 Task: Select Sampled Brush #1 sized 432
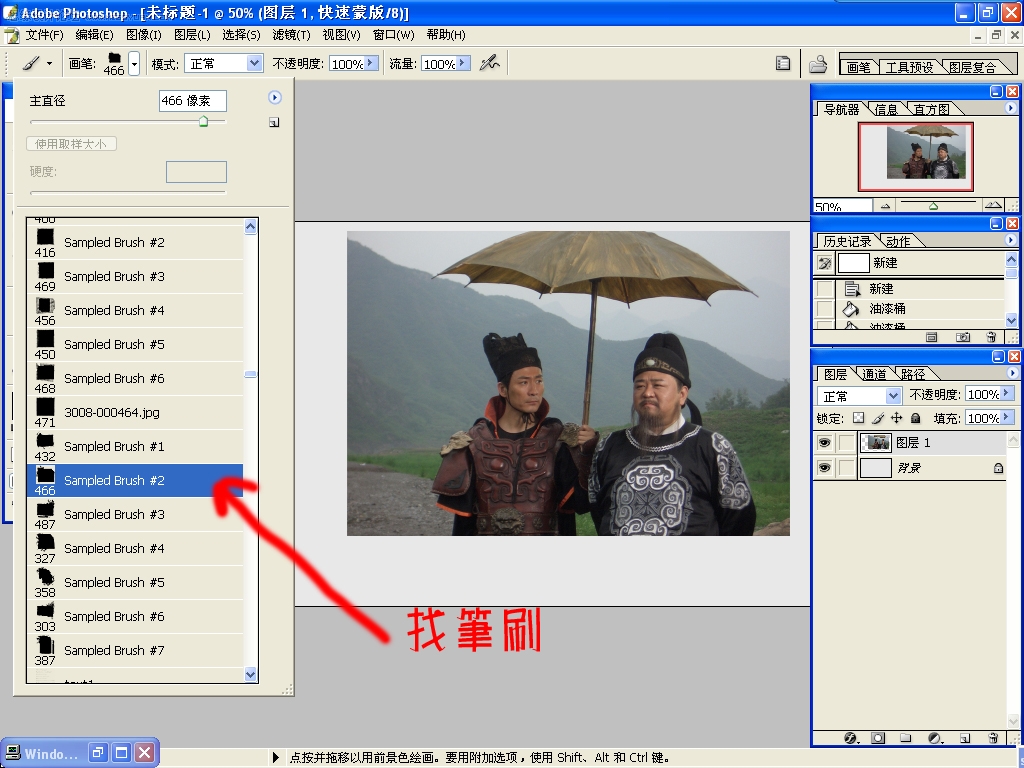click(135, 446)
